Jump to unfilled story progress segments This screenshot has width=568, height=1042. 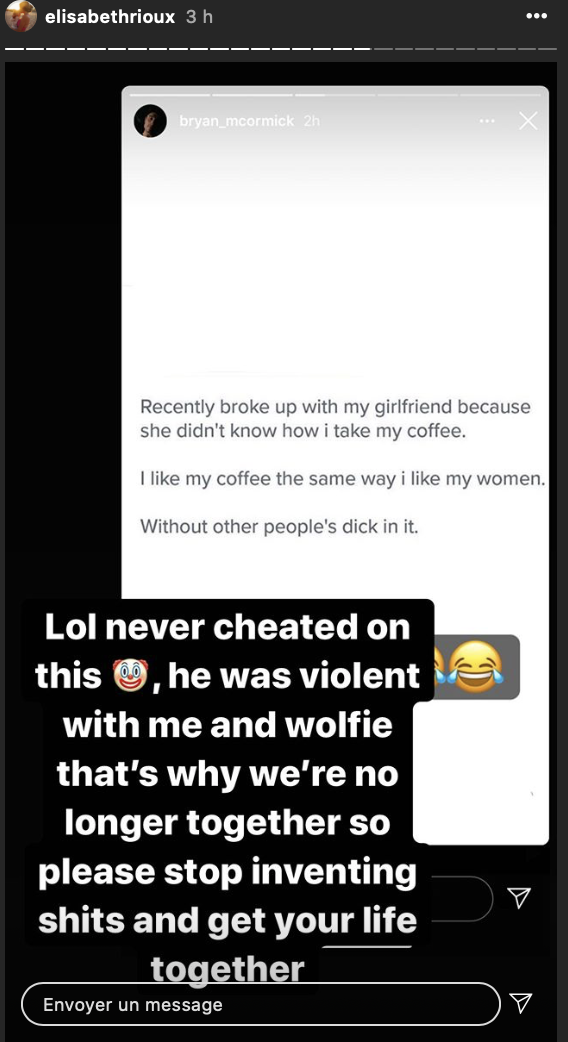coord(464,49)
